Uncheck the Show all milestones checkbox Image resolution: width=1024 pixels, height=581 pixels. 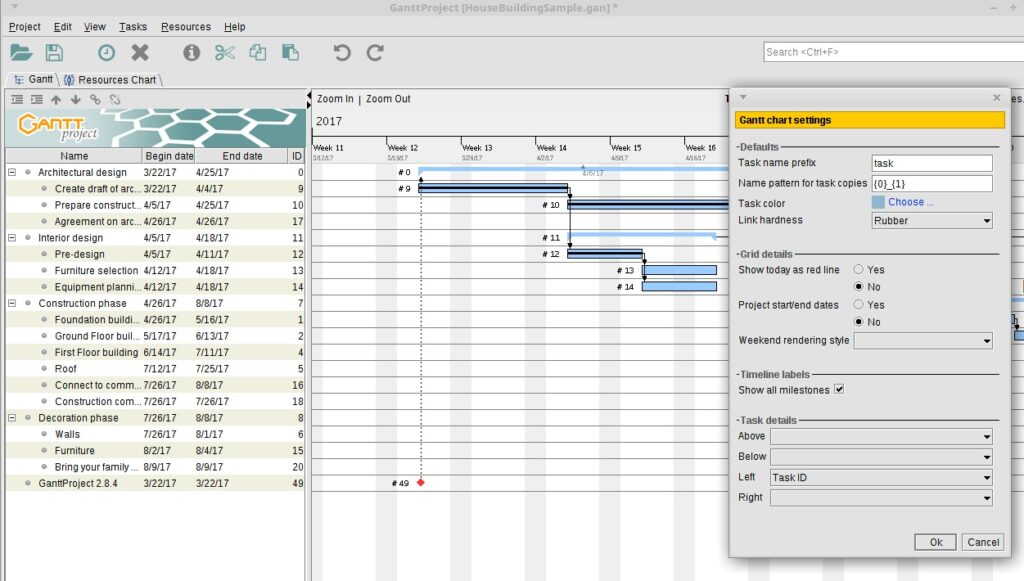tap(839, 389)
